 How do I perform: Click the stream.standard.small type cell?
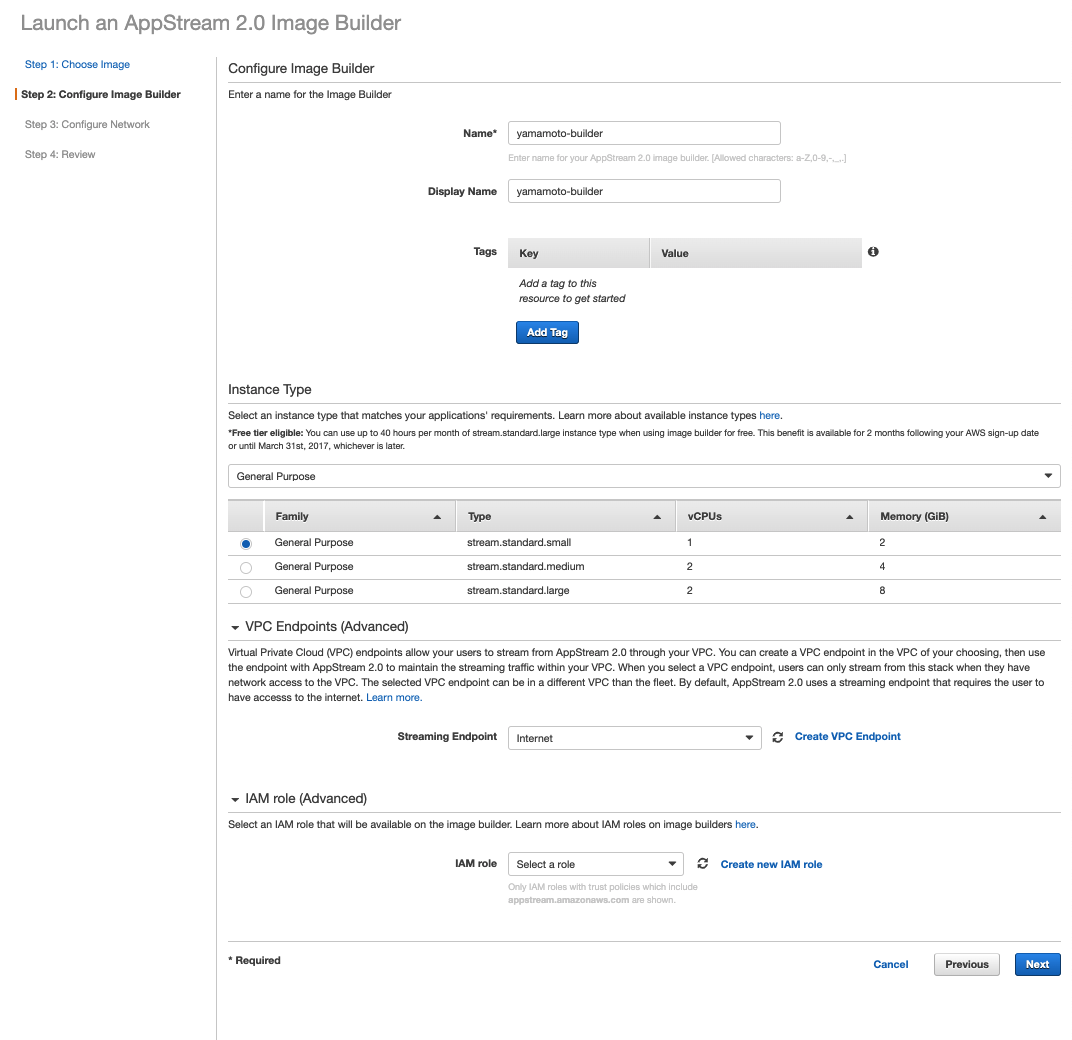point(519,542)
